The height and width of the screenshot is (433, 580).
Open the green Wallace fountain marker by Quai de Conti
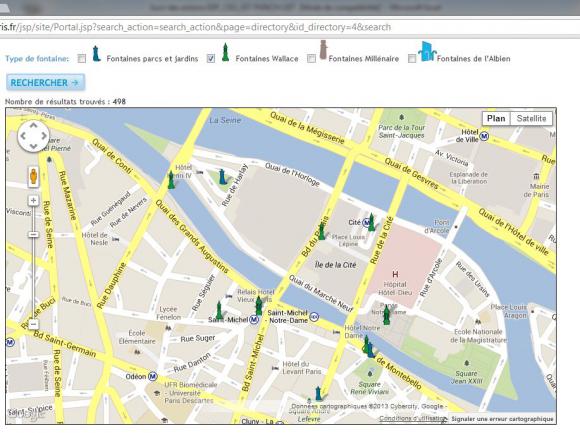coord(171,180)
